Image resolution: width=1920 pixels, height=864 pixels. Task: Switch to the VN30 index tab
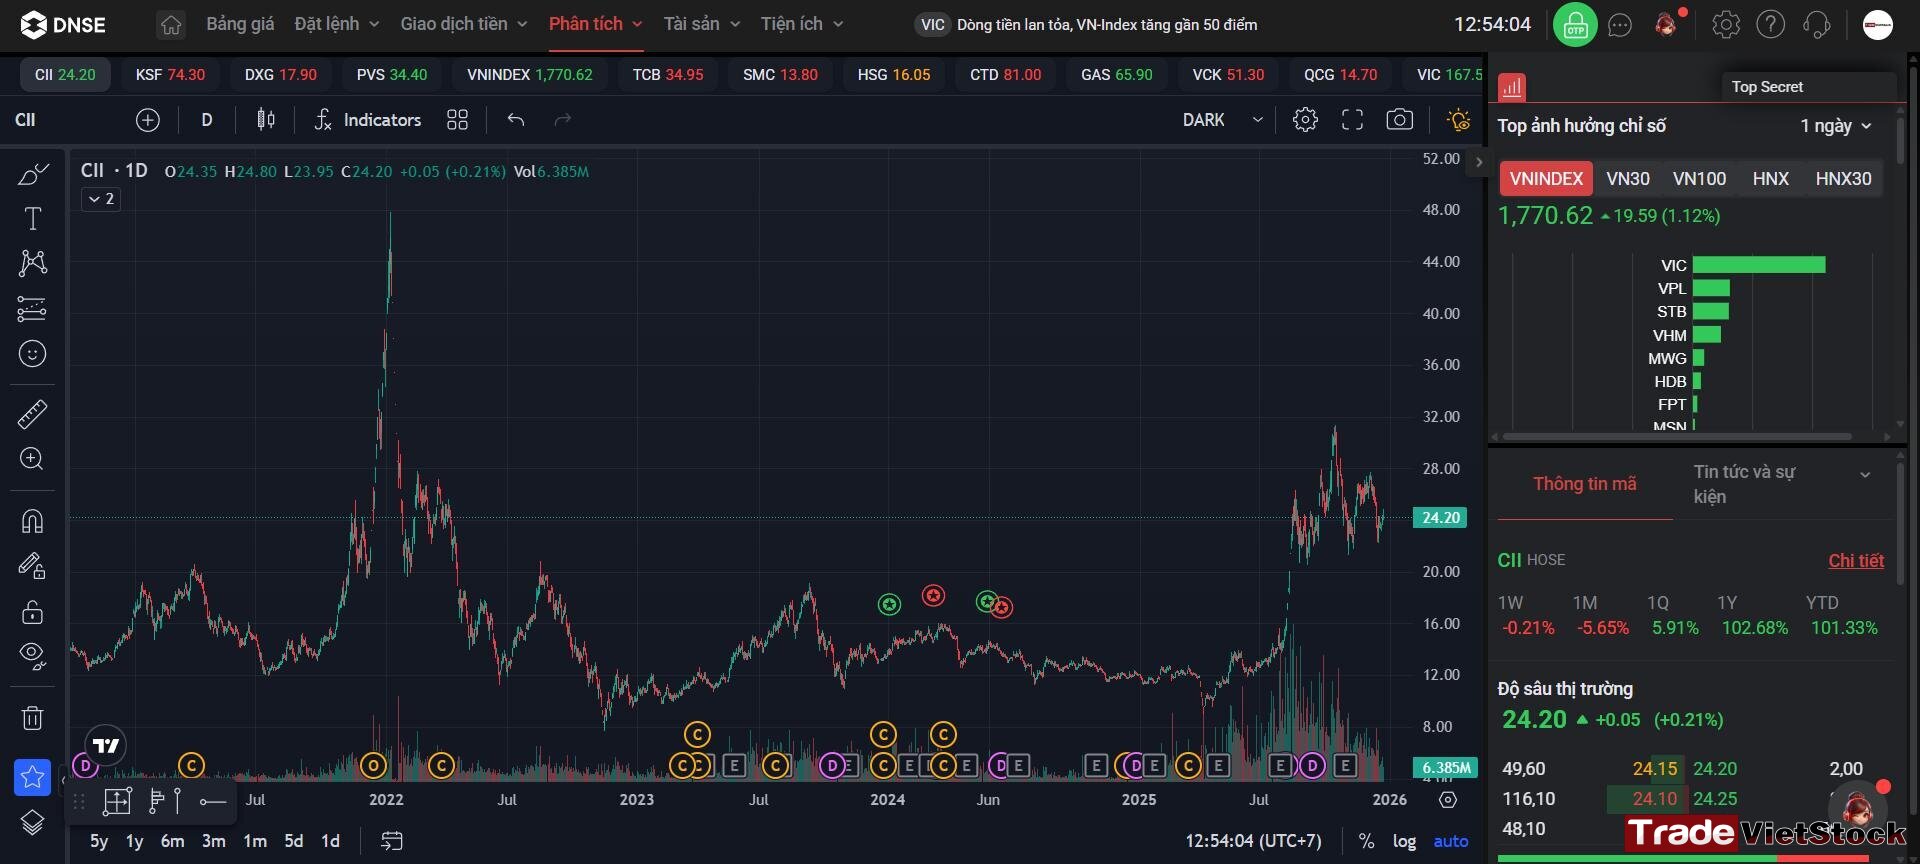click(1627, 179)
